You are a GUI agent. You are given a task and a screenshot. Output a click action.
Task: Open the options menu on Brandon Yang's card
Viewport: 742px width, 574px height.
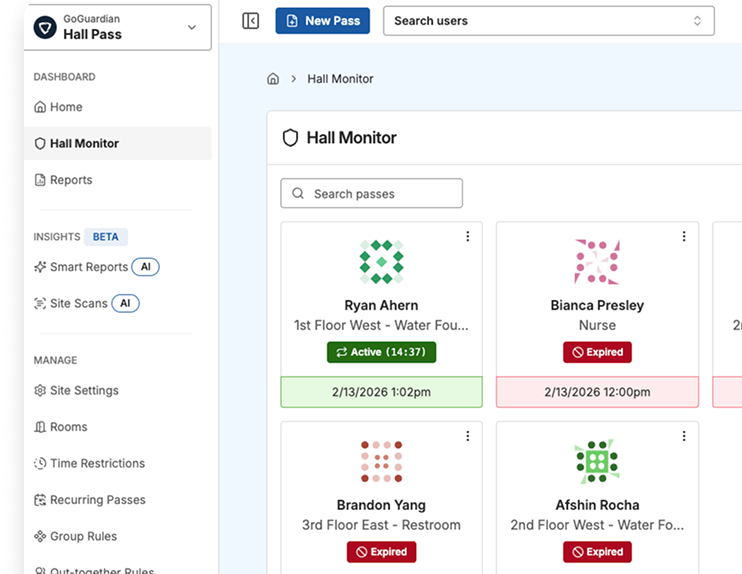[468, 436]
